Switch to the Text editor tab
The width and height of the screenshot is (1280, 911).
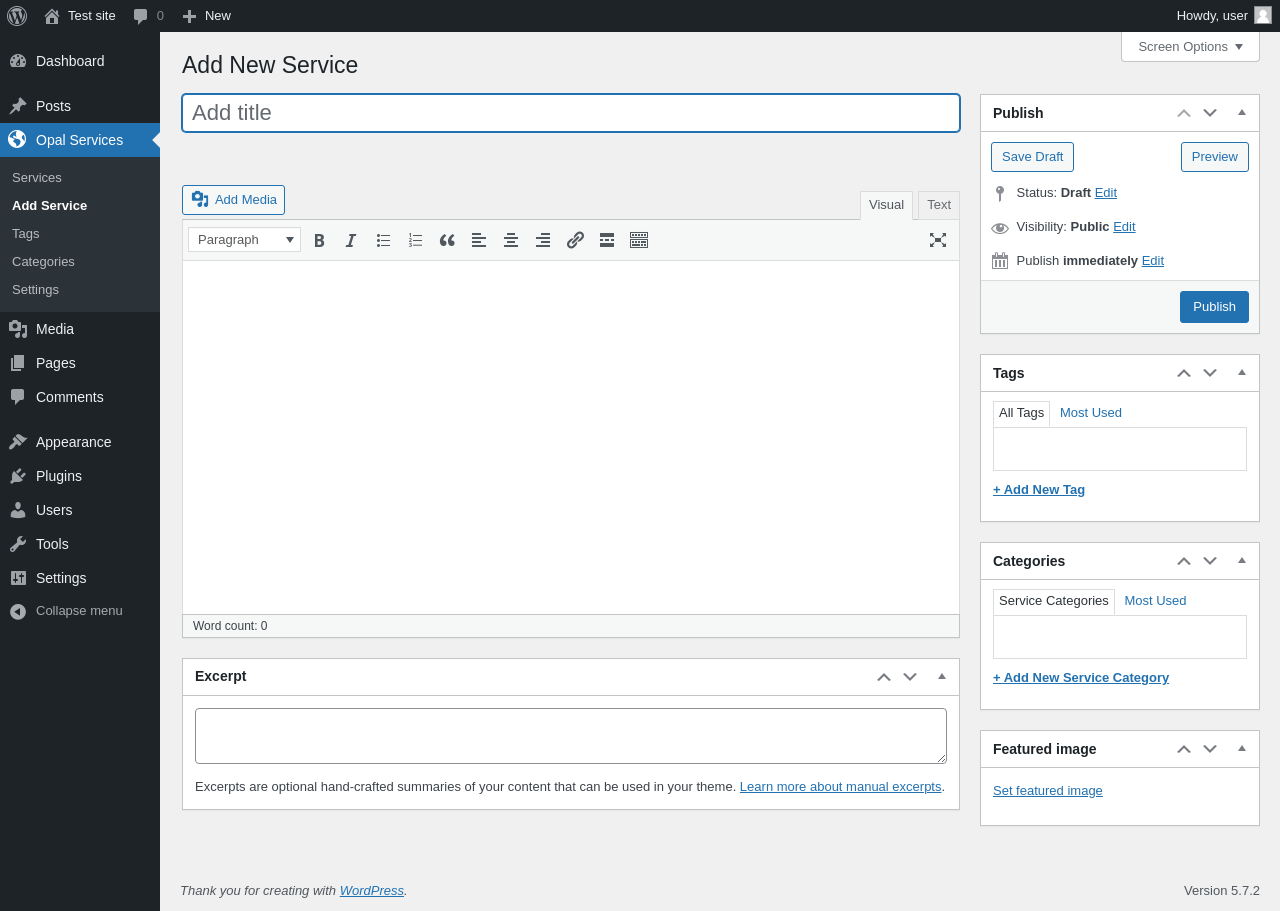pyautogui.click(x=939, y=205)
